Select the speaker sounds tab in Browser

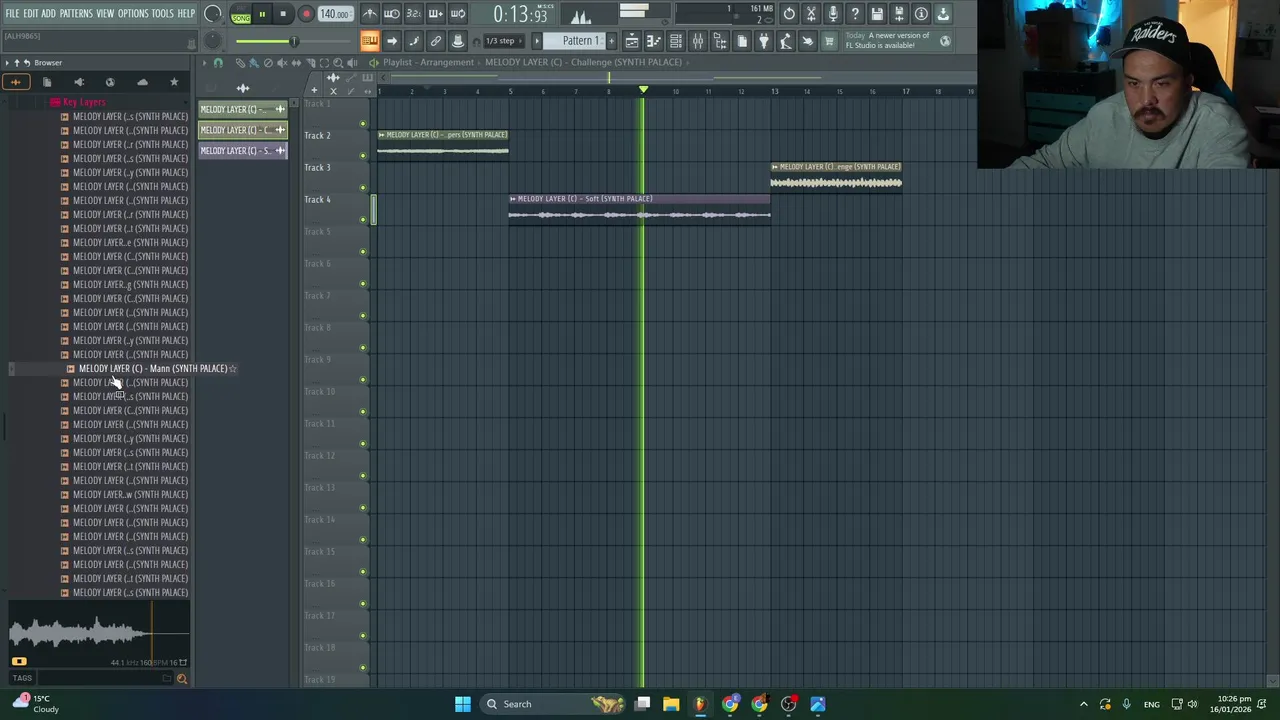tap(79, 82)
